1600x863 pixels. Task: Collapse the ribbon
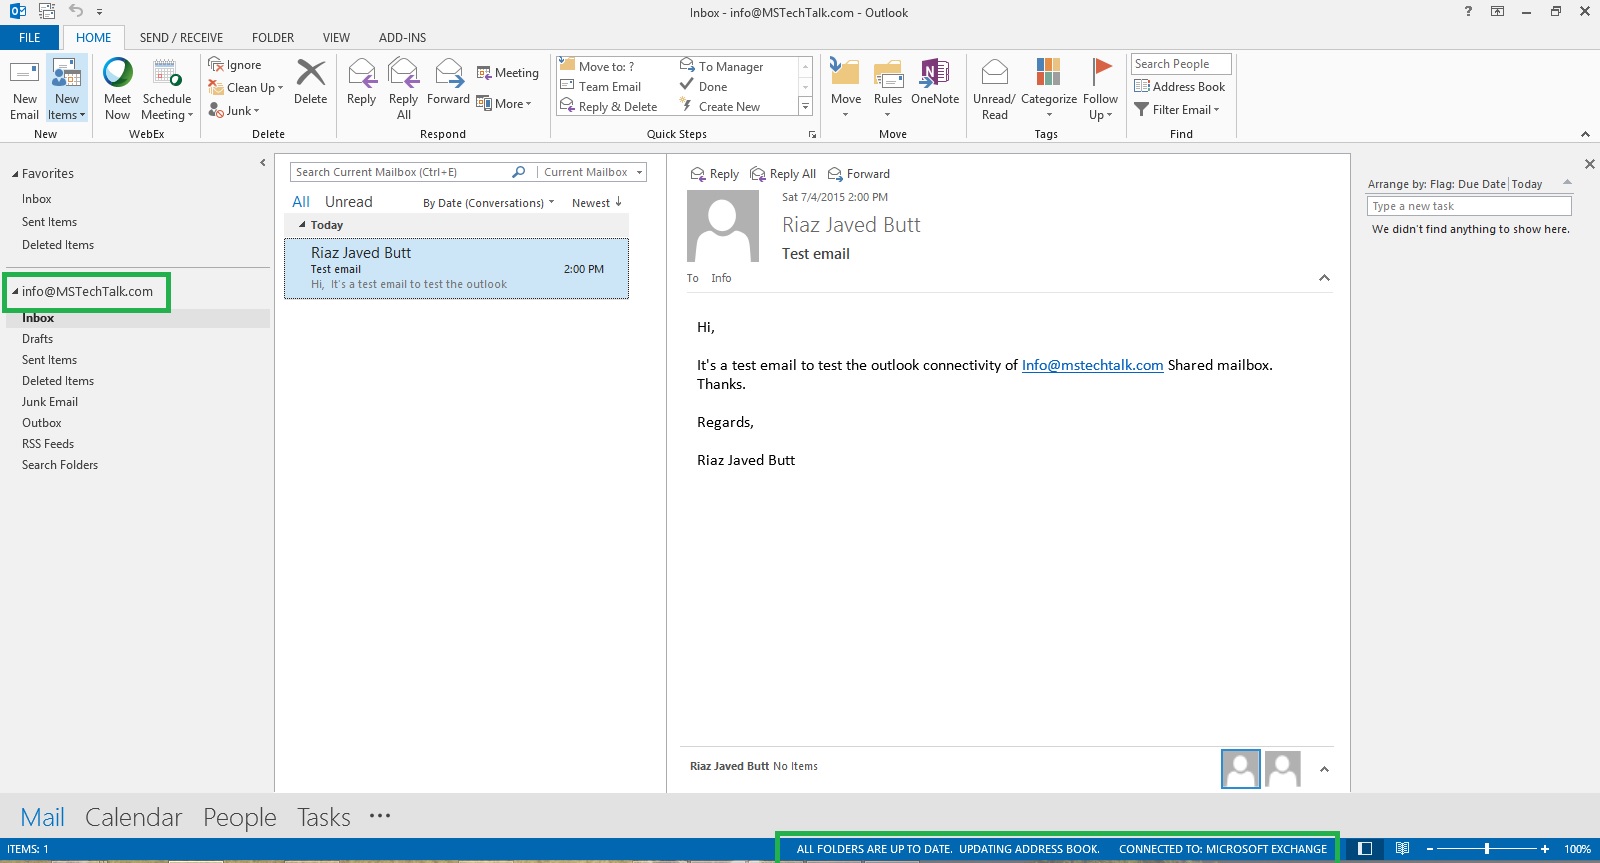tap(1585, 134)
